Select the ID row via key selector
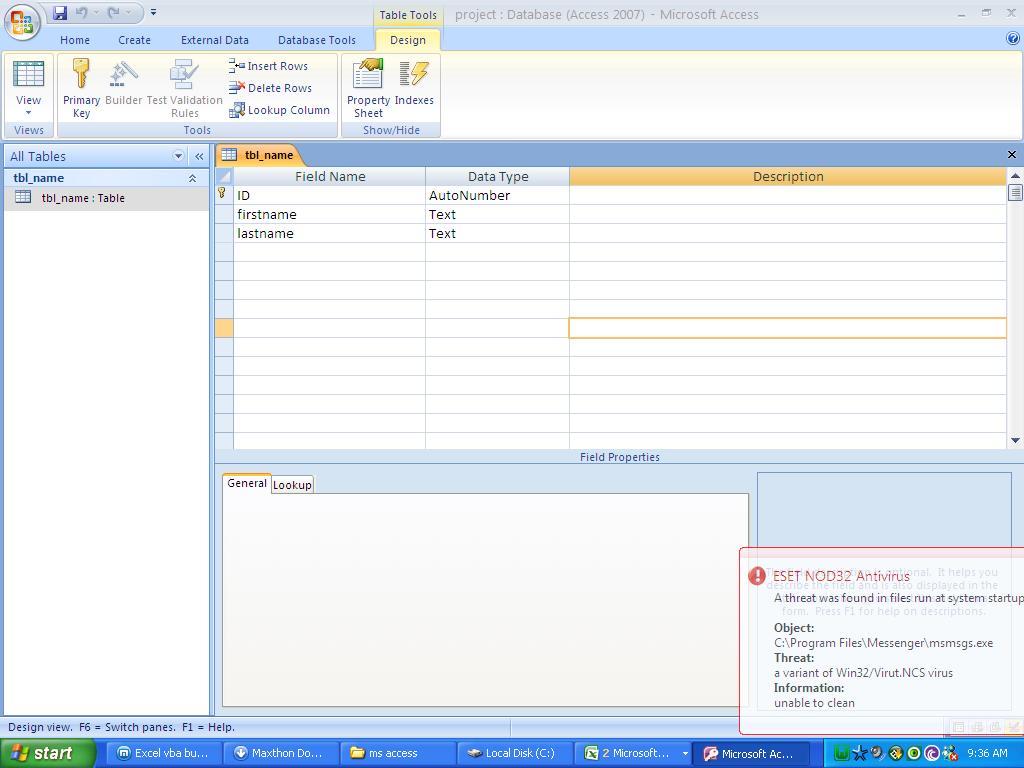This screenshot has width=1024, height=768. click(224, 195)
